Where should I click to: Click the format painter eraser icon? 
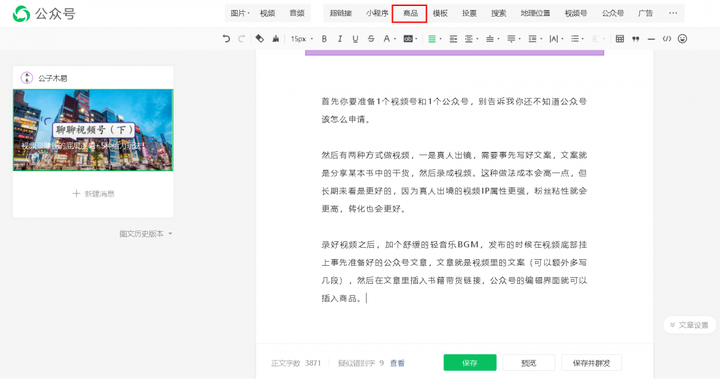[x=259, y=39]
